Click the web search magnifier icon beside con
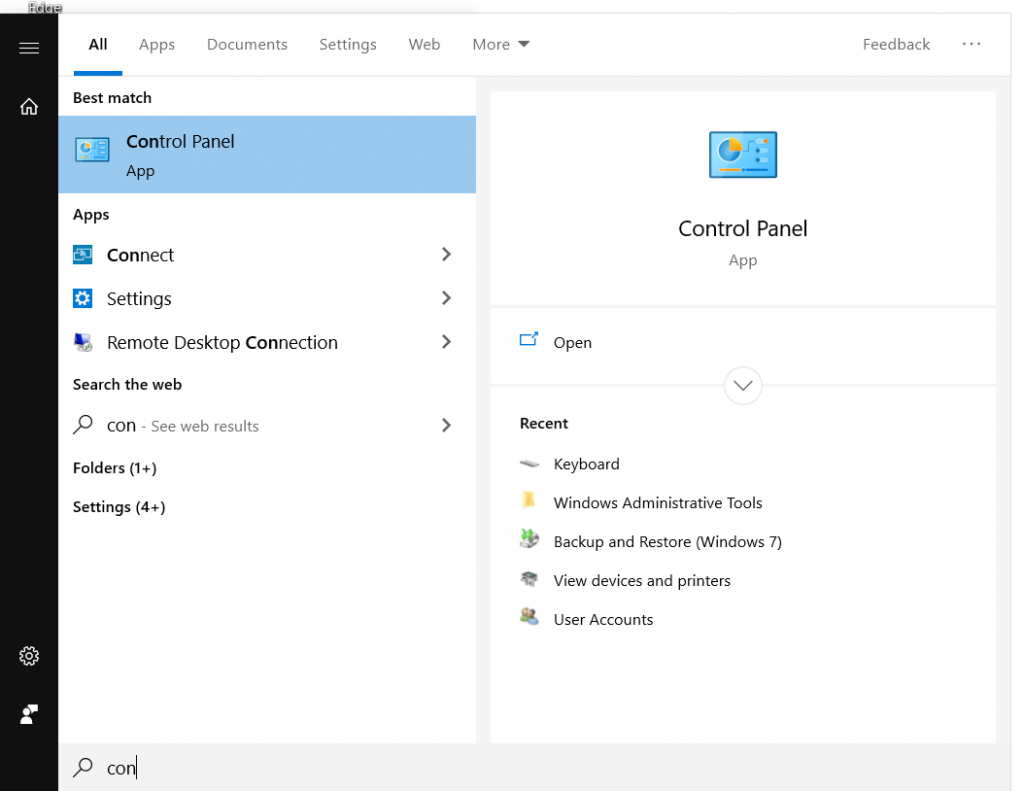 [82, 425]
